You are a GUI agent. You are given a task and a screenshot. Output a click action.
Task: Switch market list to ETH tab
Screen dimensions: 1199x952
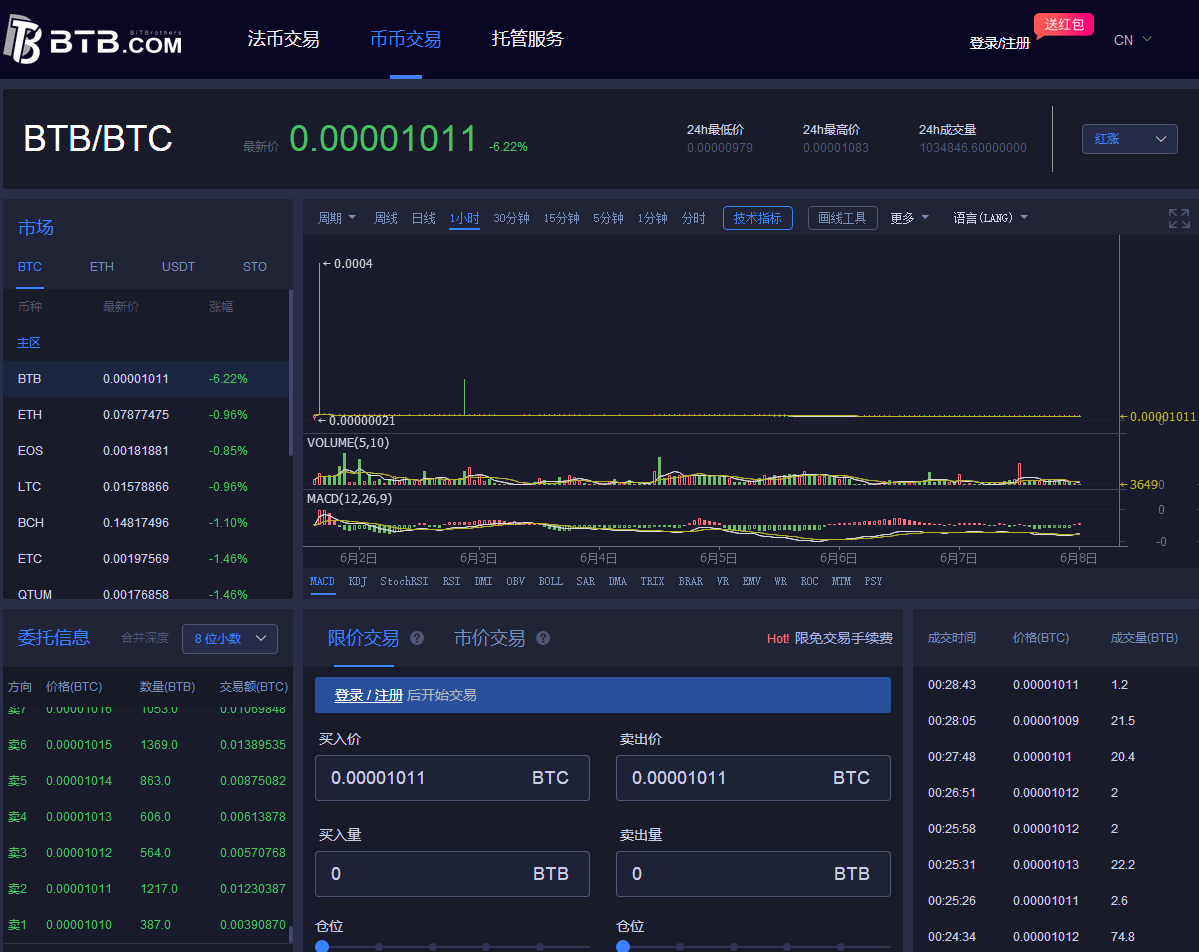[x=102, y=267]
